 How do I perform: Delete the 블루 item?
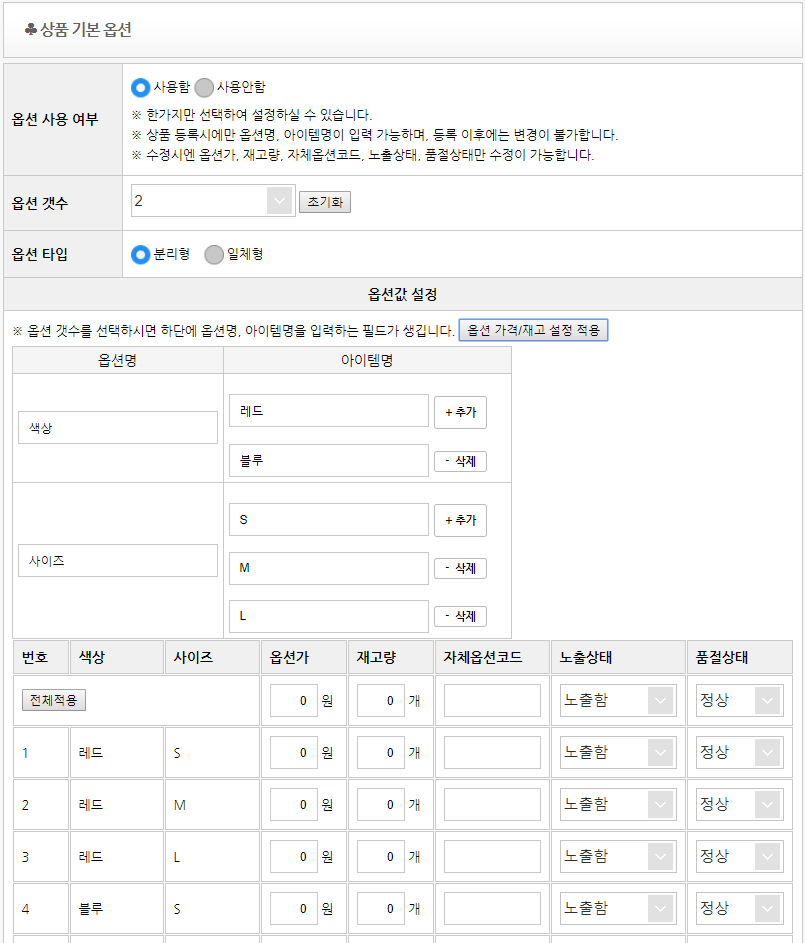(460, 461)
